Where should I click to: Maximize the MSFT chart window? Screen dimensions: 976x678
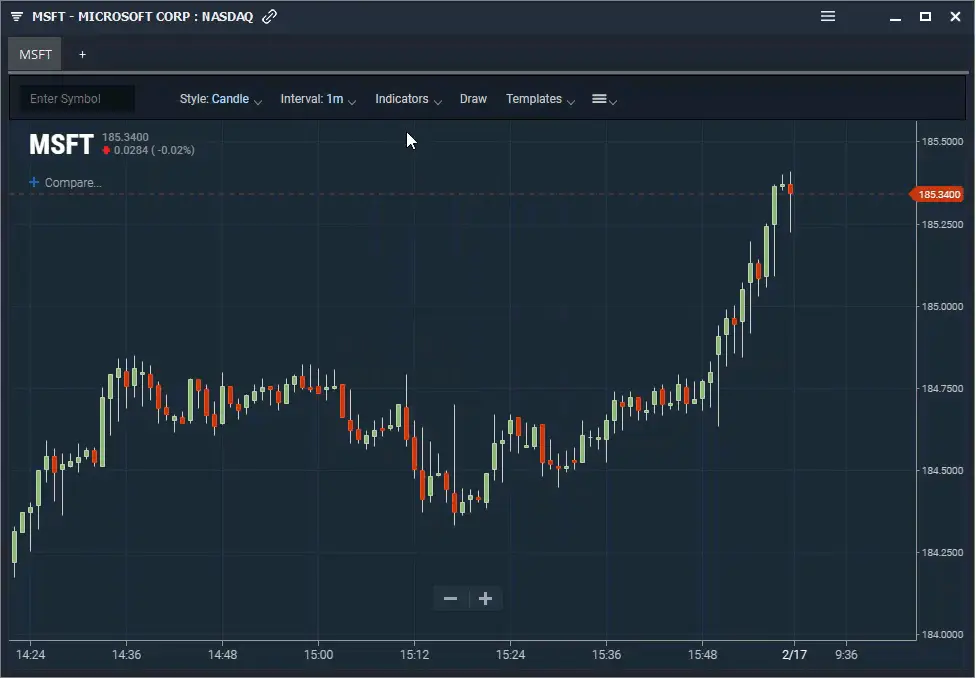coord(926,17)
